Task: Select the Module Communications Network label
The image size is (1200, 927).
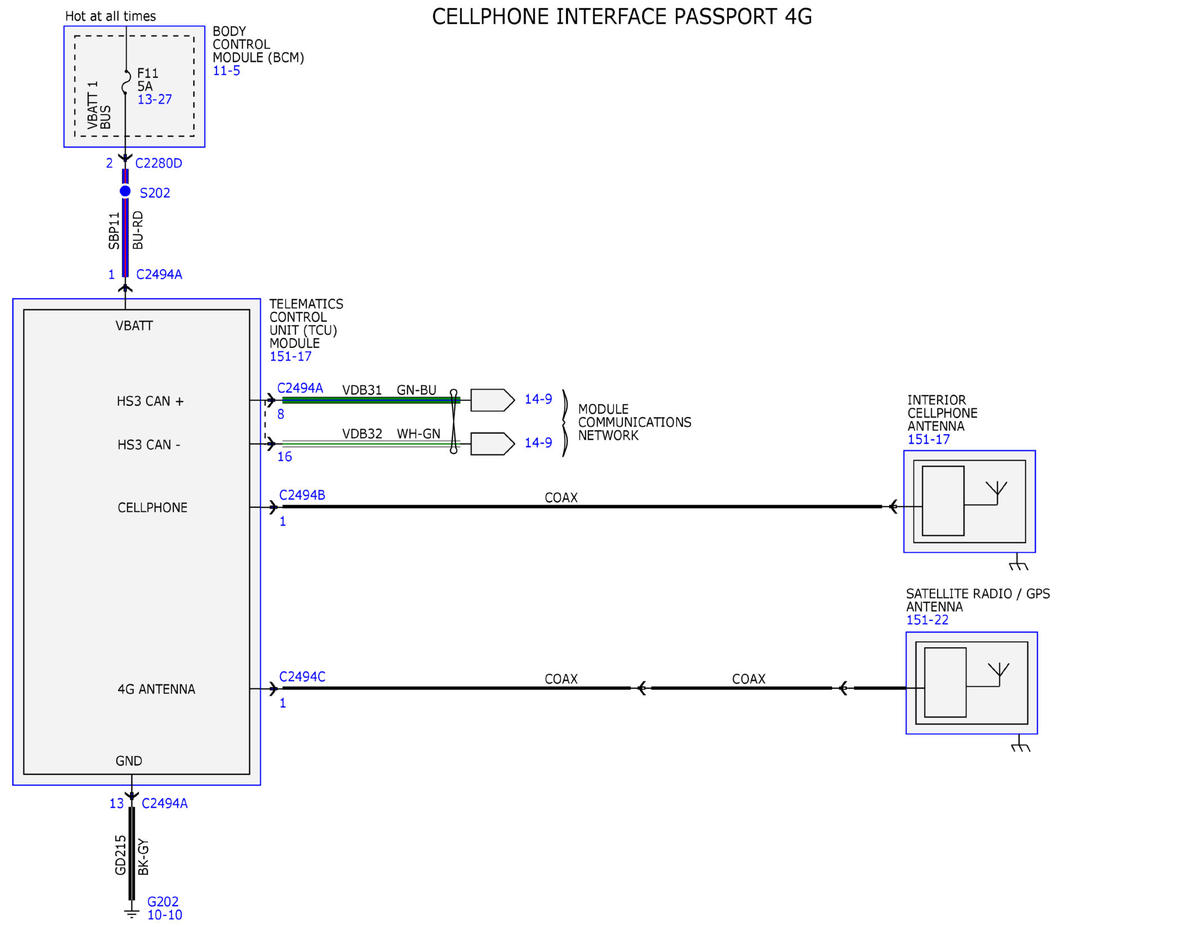Action: (634, 422)
